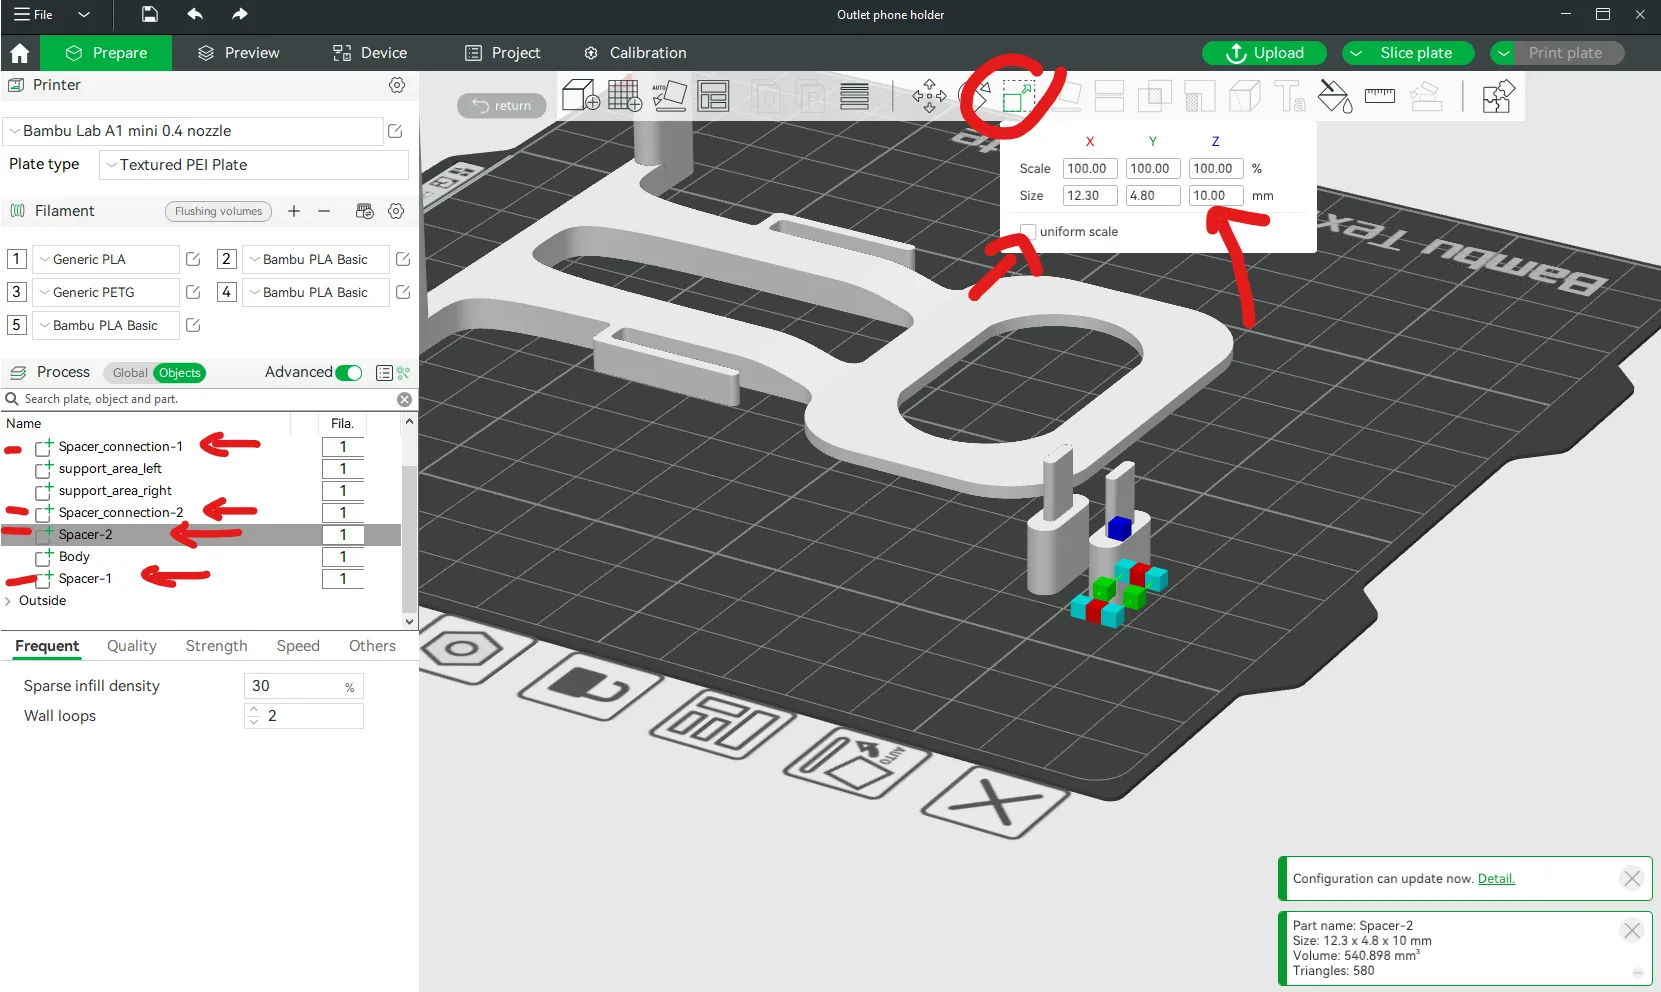Click the Sparse infill density field
Viewport: 1661px width, 992px height.
click(x=304, y=686)
